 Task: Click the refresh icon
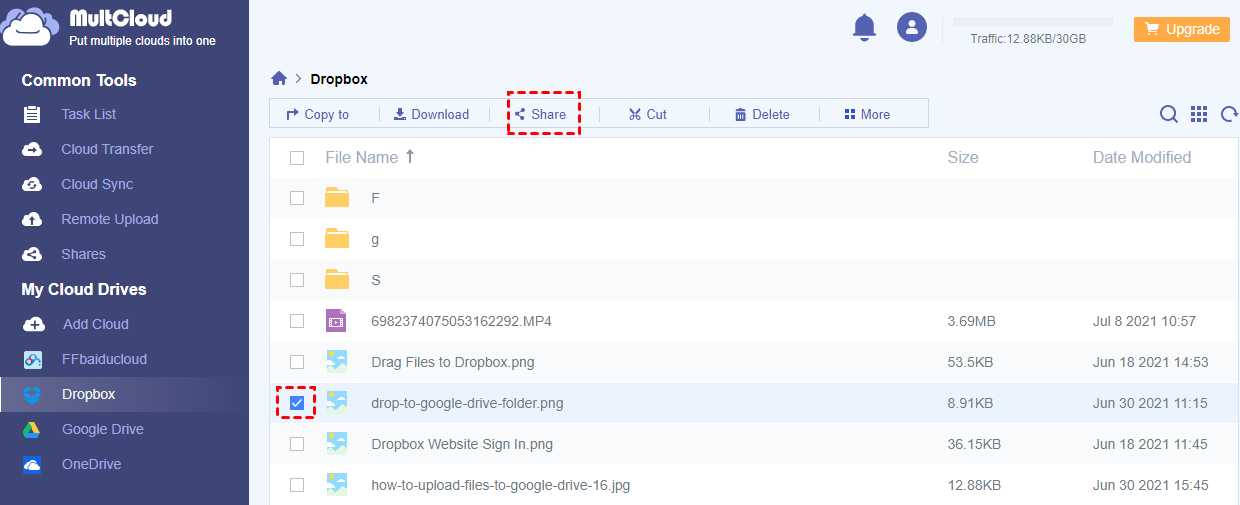pyautogui.click(x=1230, y=114)
